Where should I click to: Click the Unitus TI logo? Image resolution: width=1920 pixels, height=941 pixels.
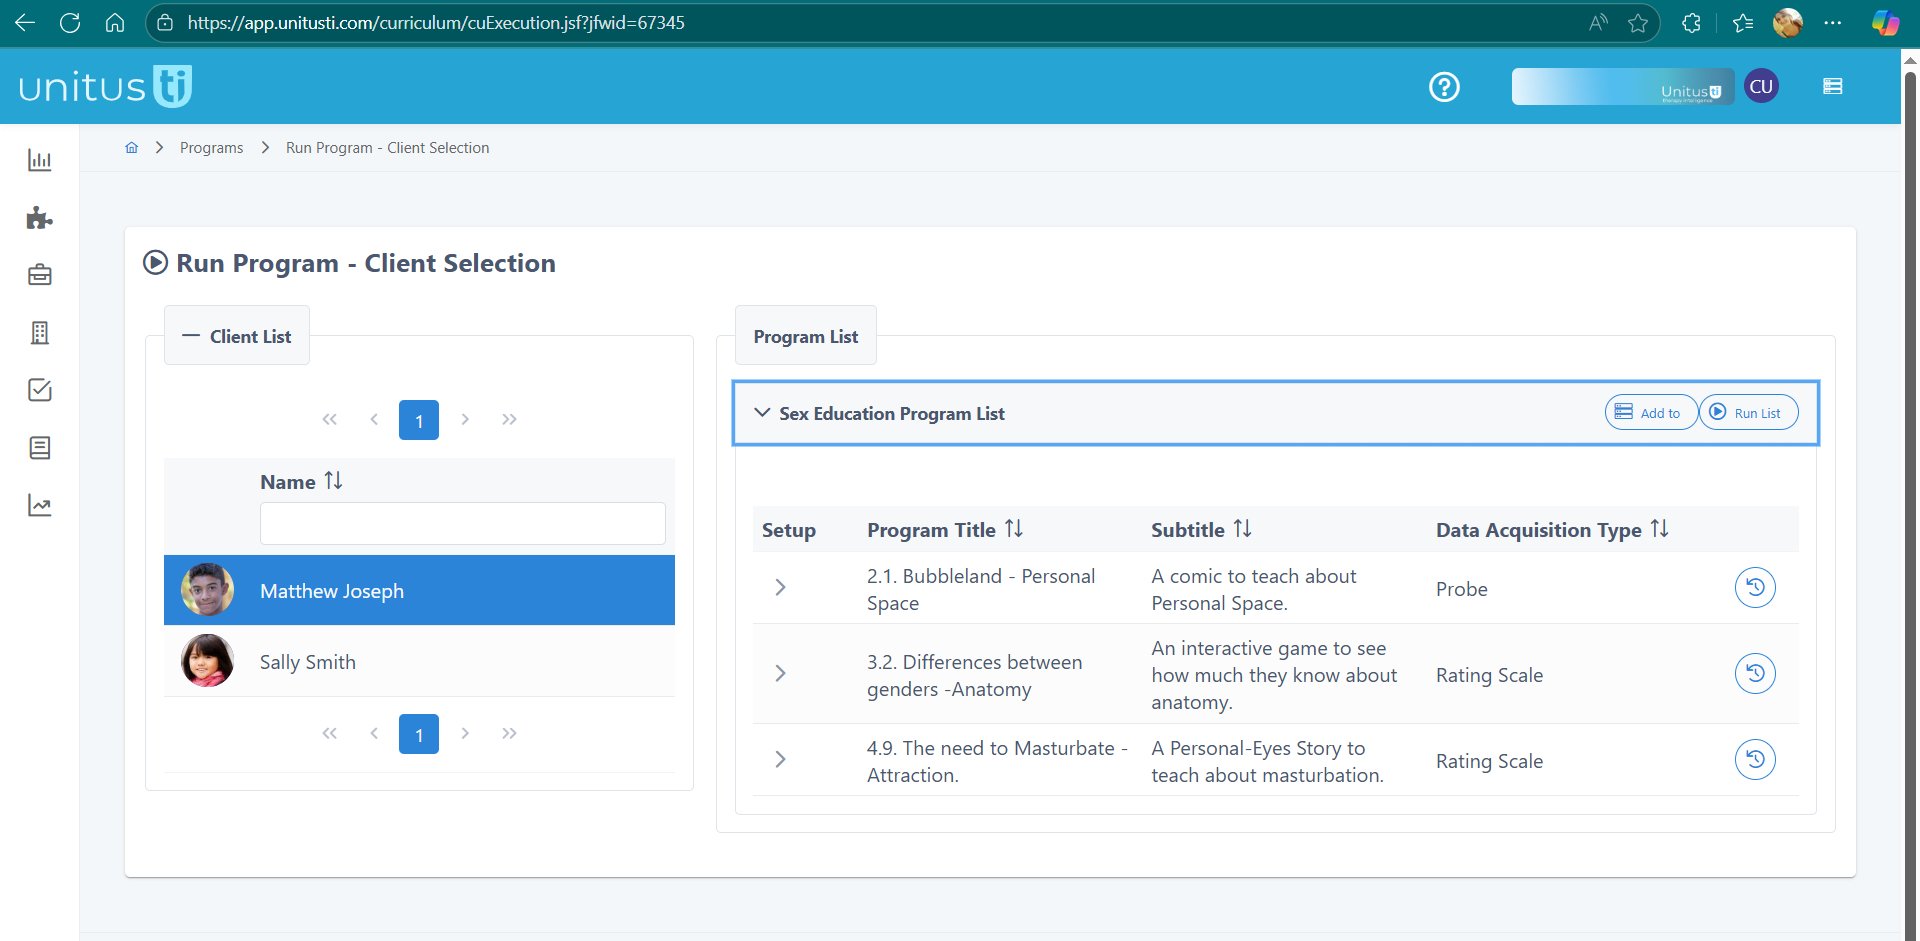(105, 87)
